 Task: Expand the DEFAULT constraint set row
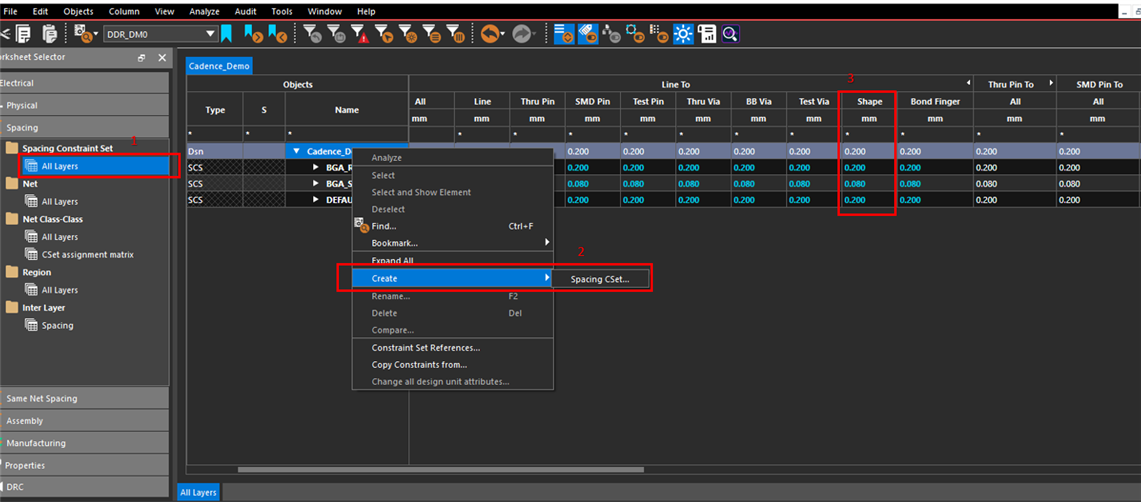316,200
